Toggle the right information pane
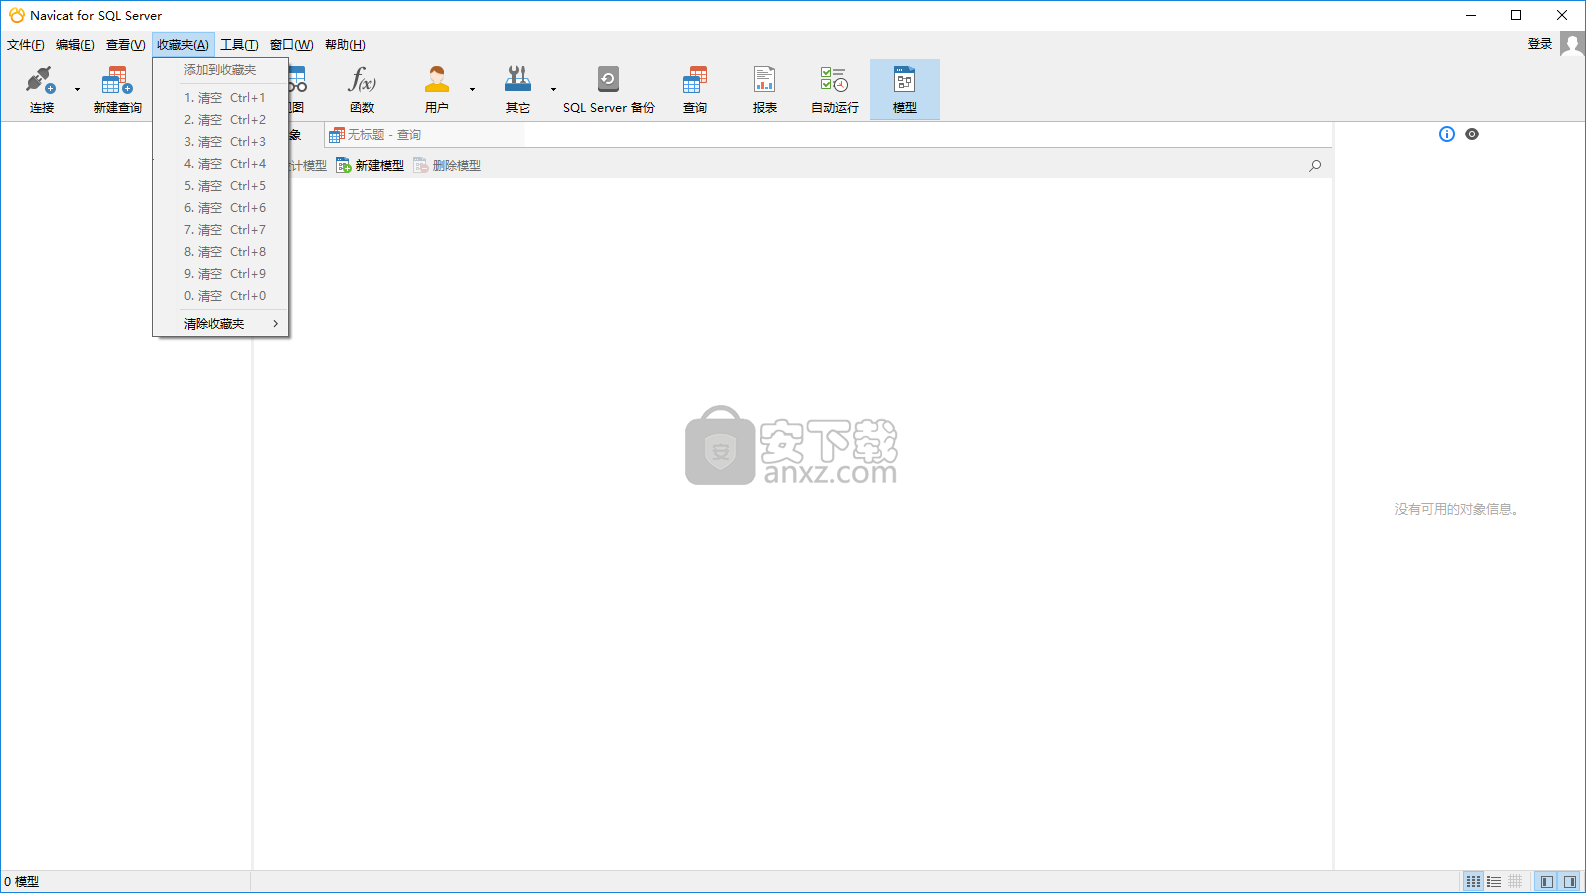The width and height of the screenshot is (1586, 893). [x=1570, y=882]
